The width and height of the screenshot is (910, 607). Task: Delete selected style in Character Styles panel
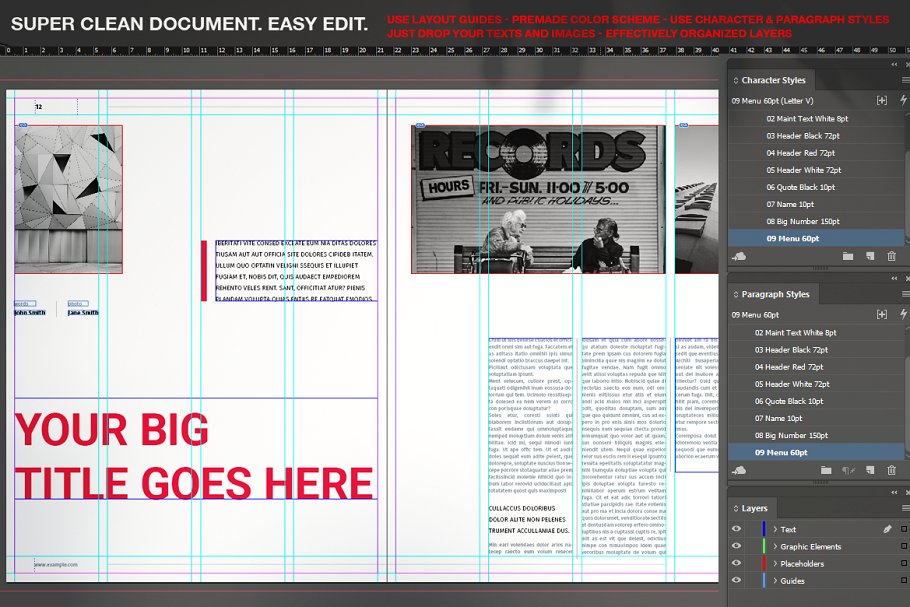point(891,257)
